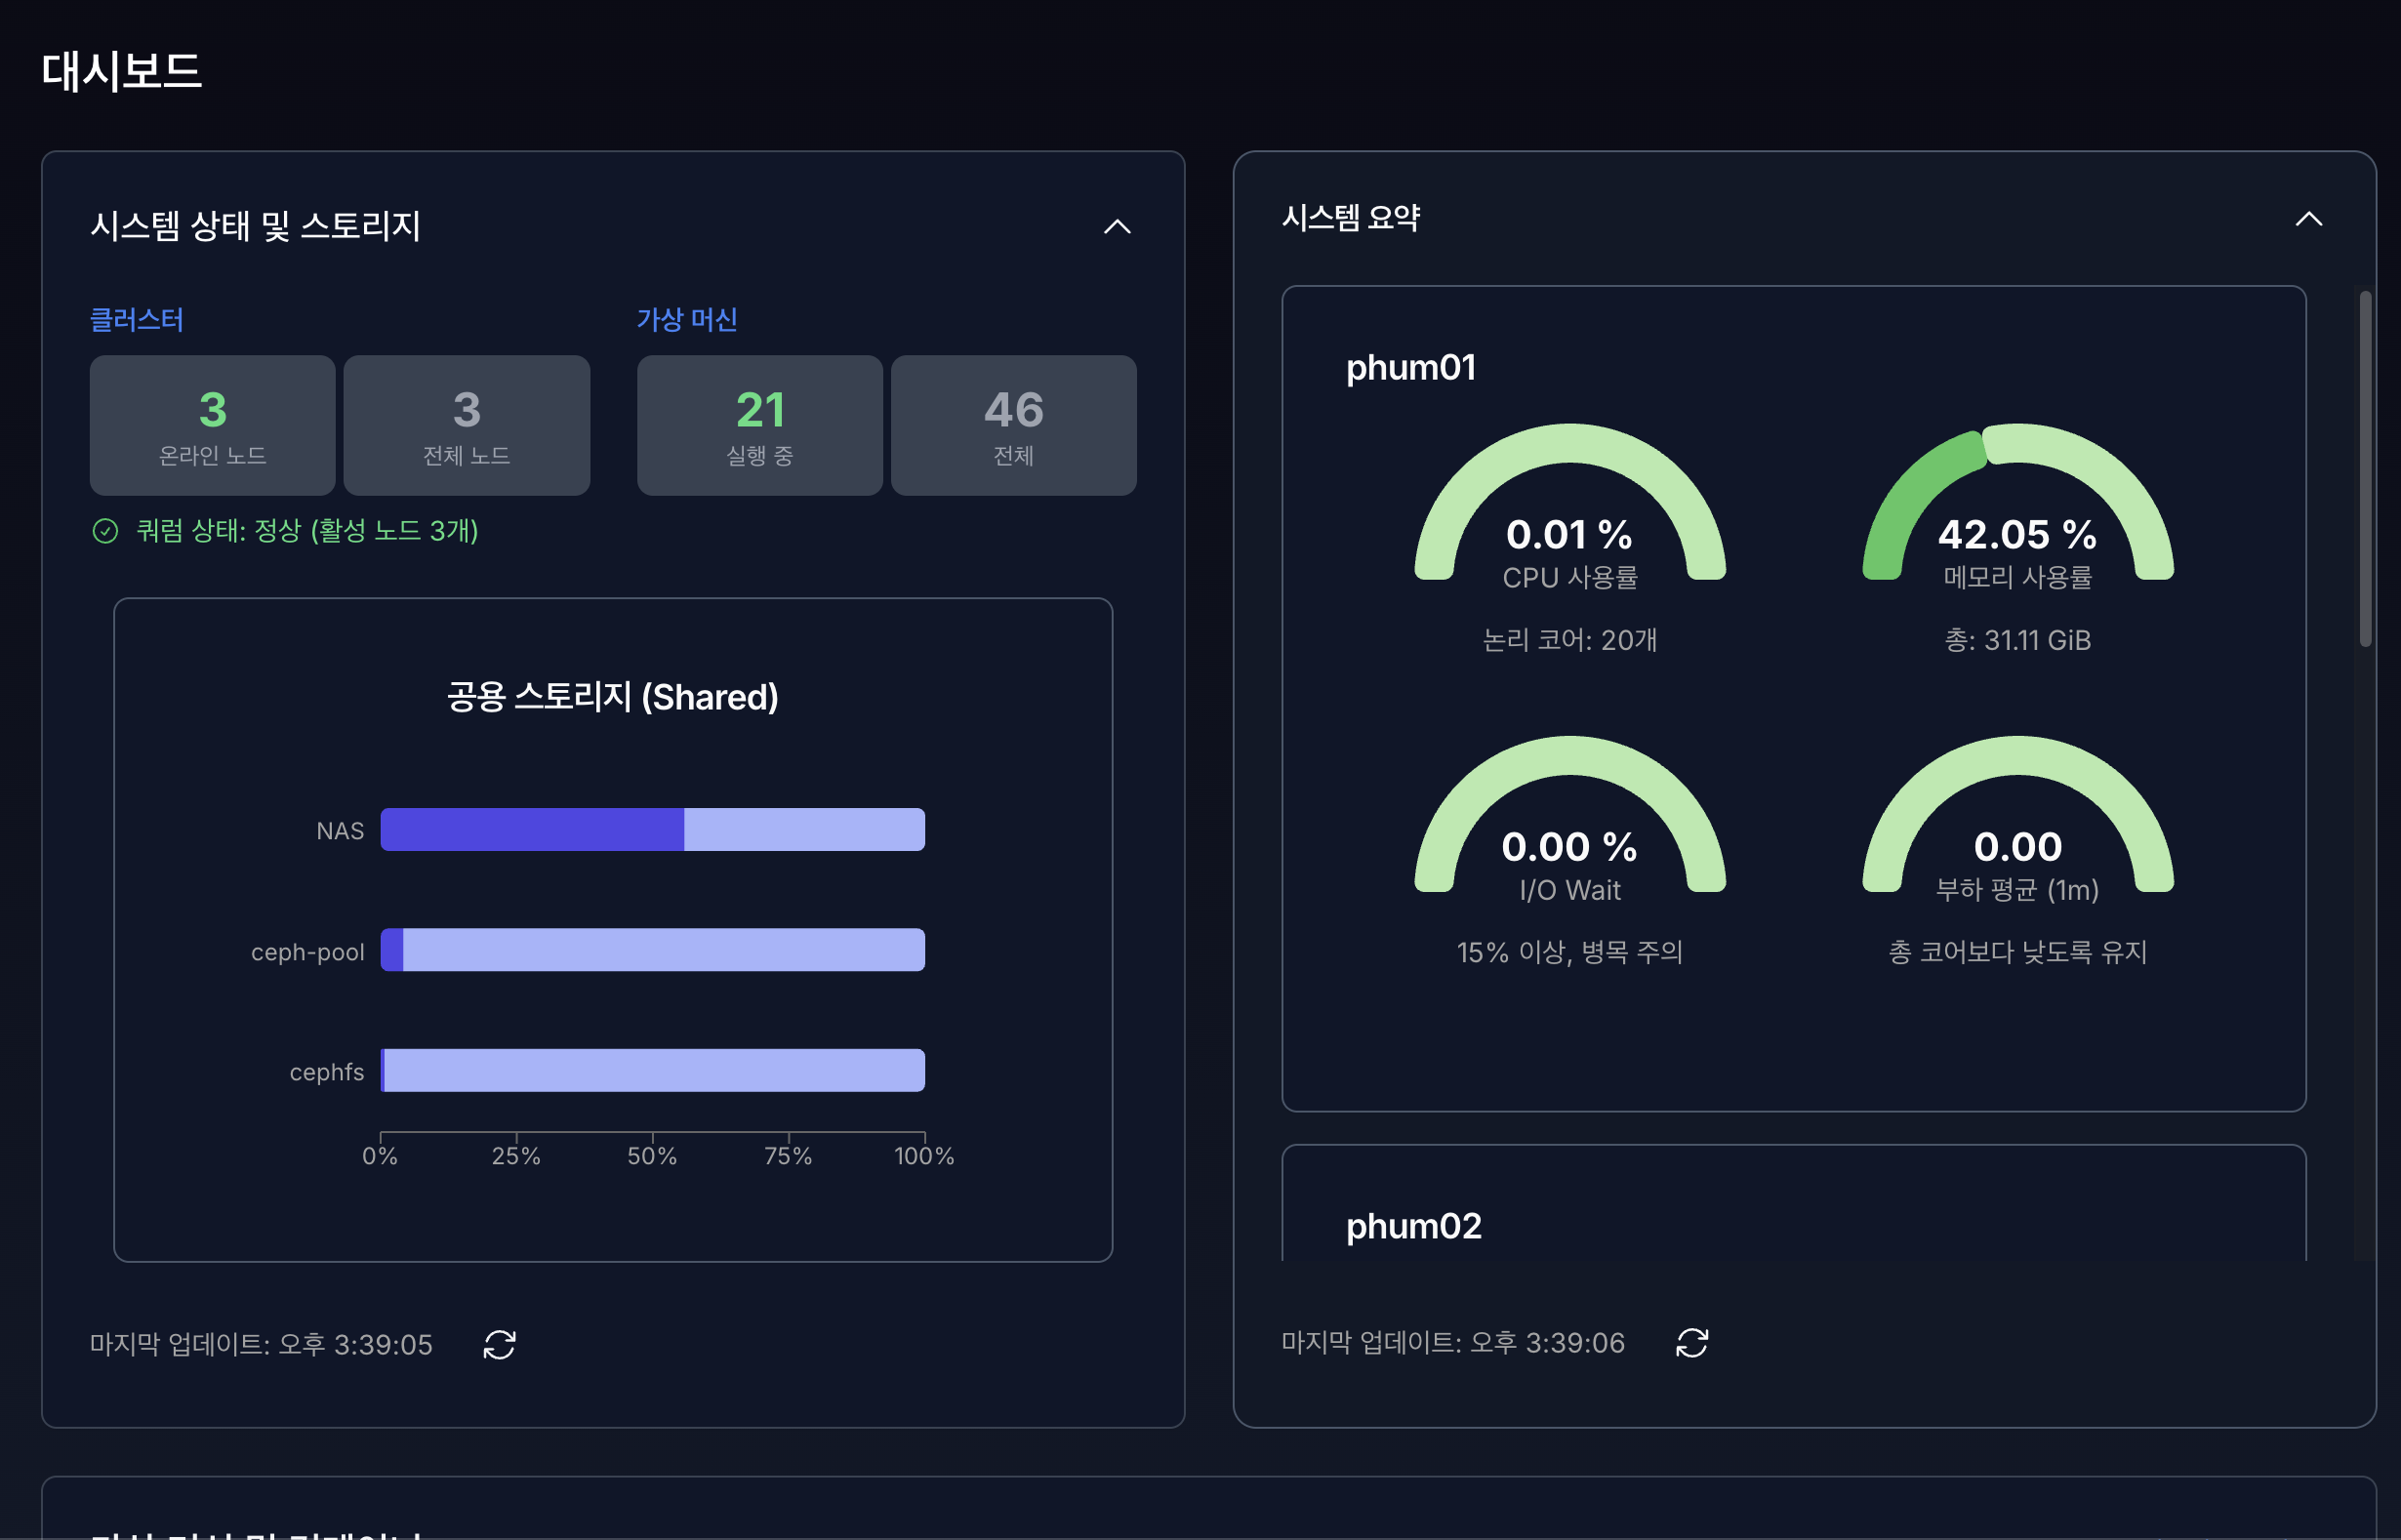The image size is (2401, 1540).
Task: Click the total nodes count card
Action: point(466,425)
